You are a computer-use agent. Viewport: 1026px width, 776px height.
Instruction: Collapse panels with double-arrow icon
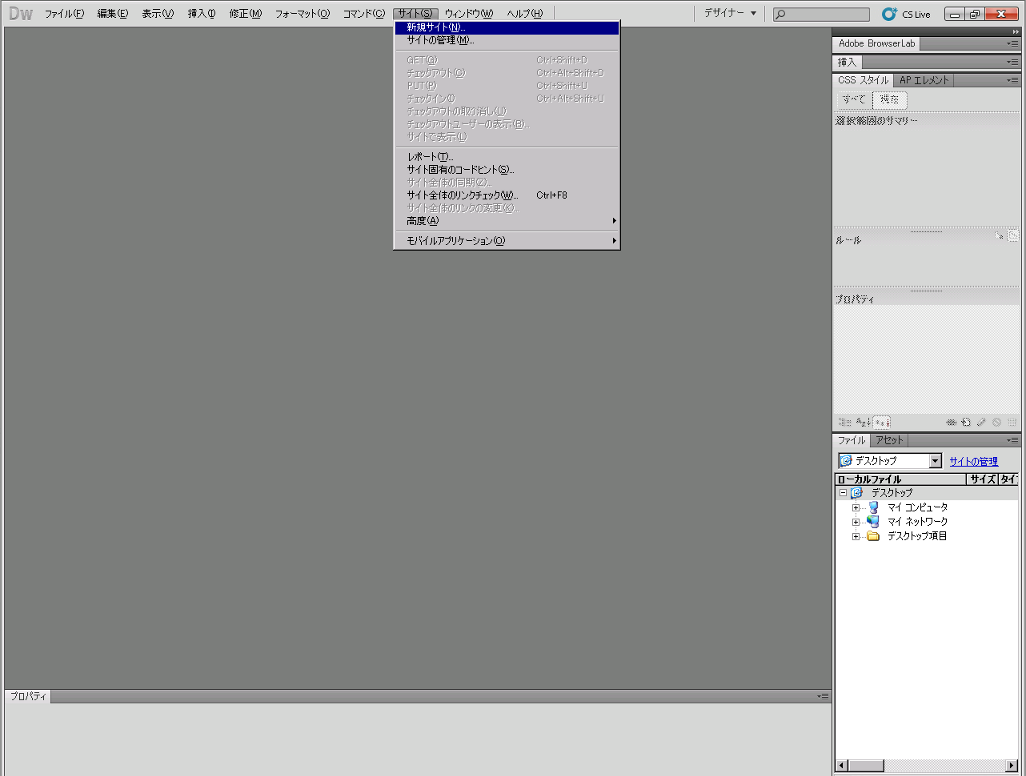[1015, 31]
